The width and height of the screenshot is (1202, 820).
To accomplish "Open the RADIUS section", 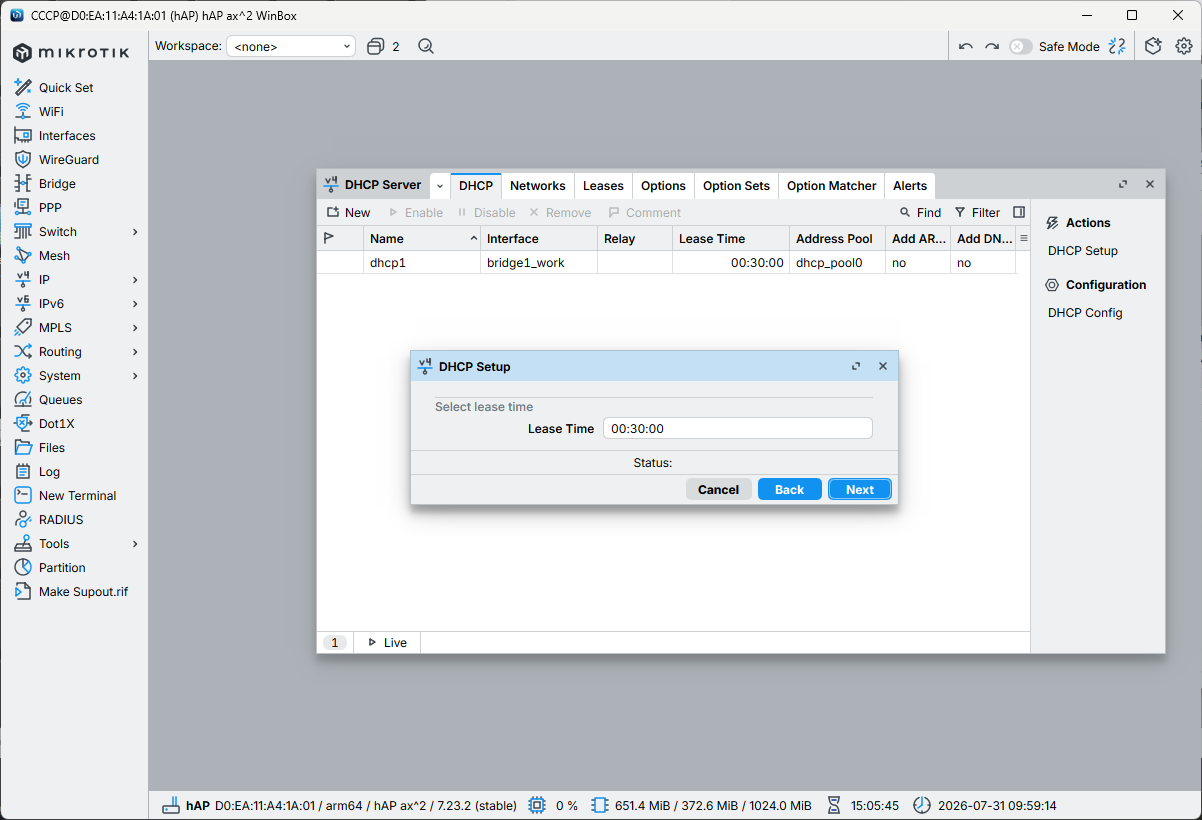I will [x=61, y=520].
